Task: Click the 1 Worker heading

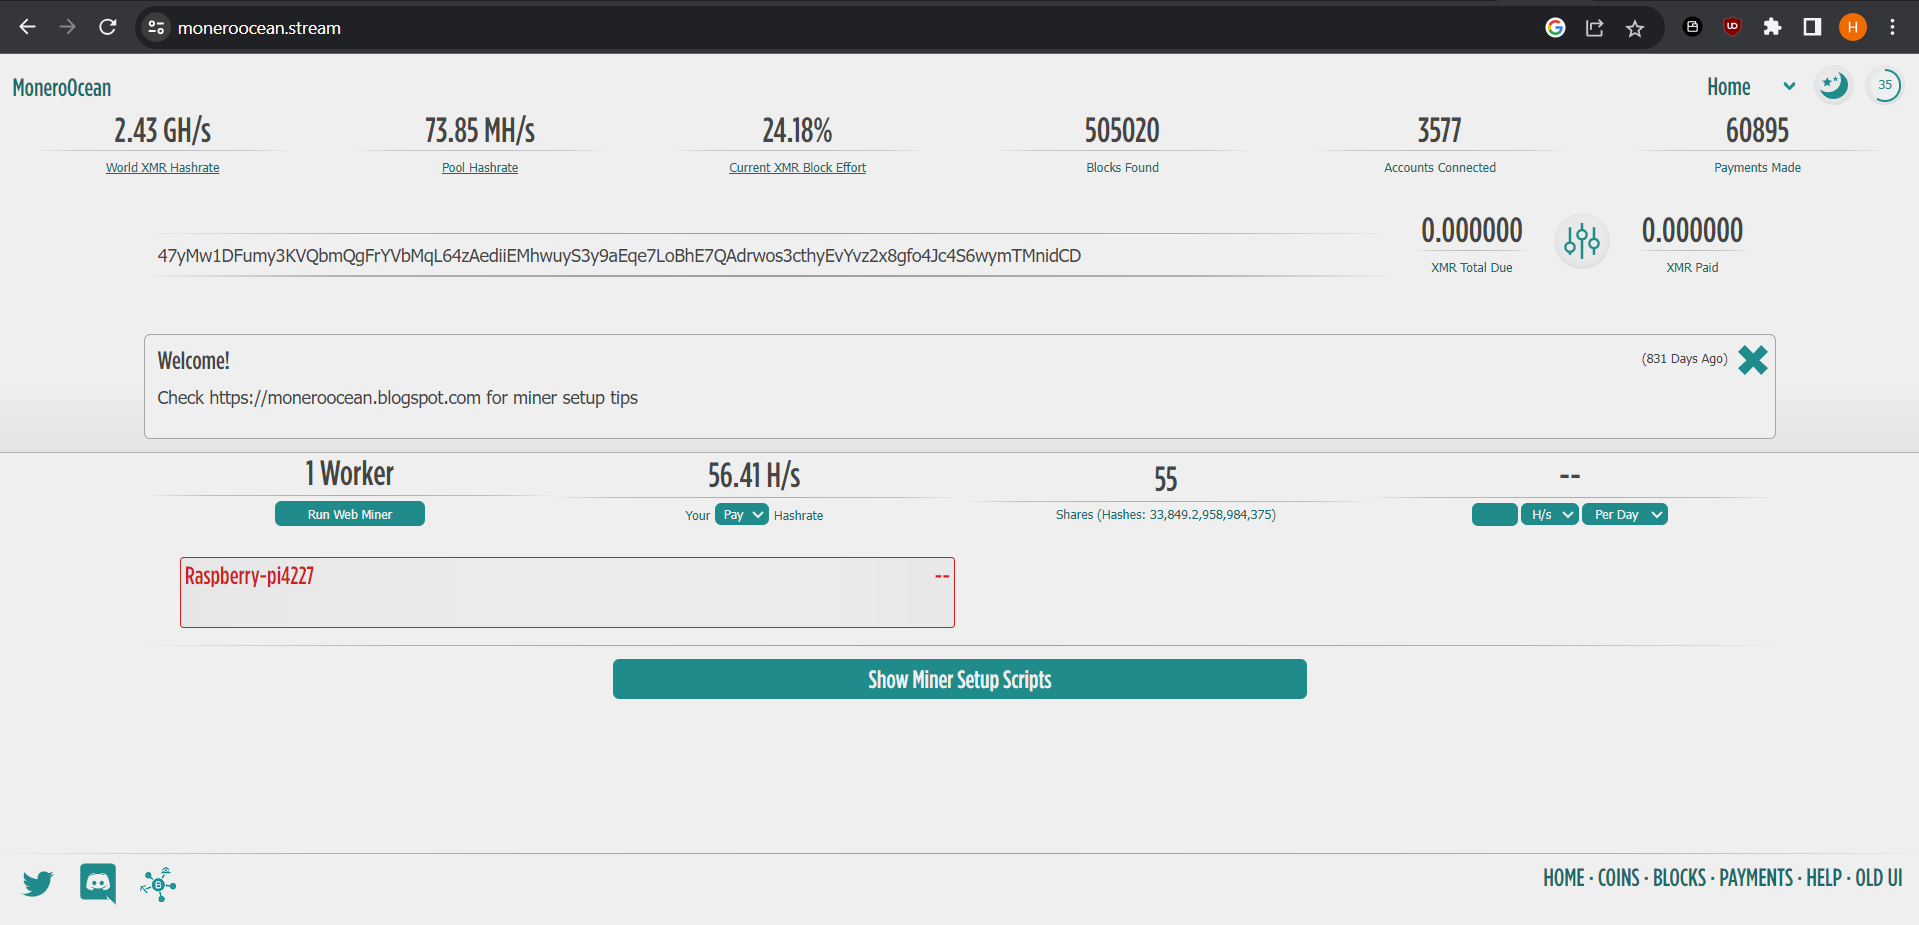Action: [349, 473]
